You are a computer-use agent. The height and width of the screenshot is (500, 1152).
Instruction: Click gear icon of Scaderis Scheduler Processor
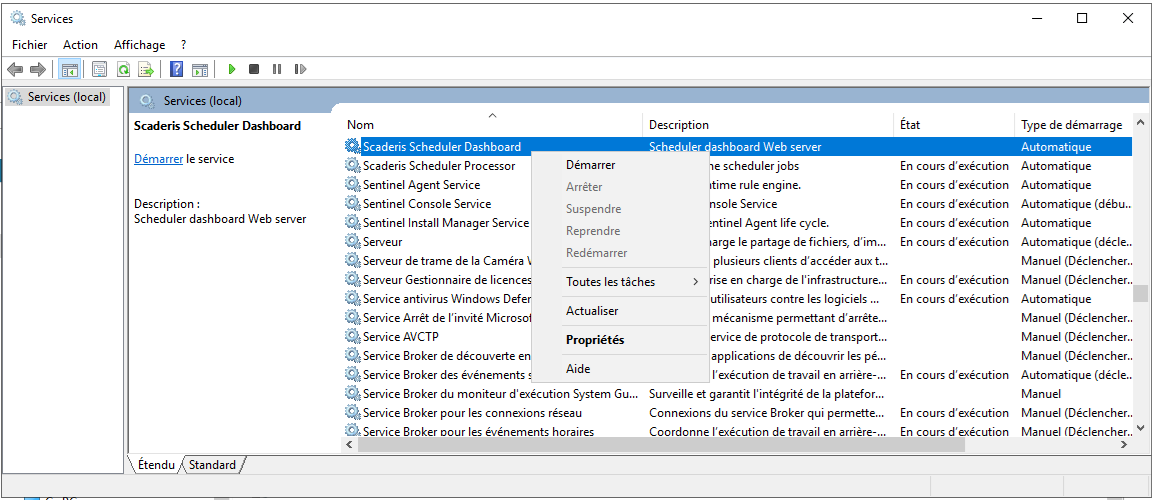coord(353,165)
